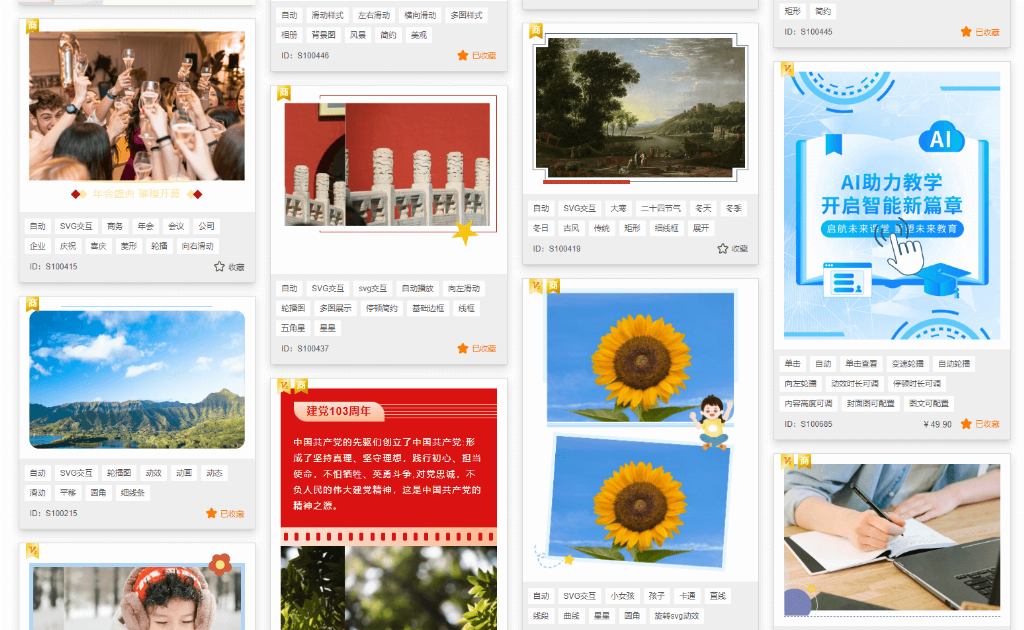Click the gold 商 badge on toast photo card

pyautogui.click(x=33, y=25)
